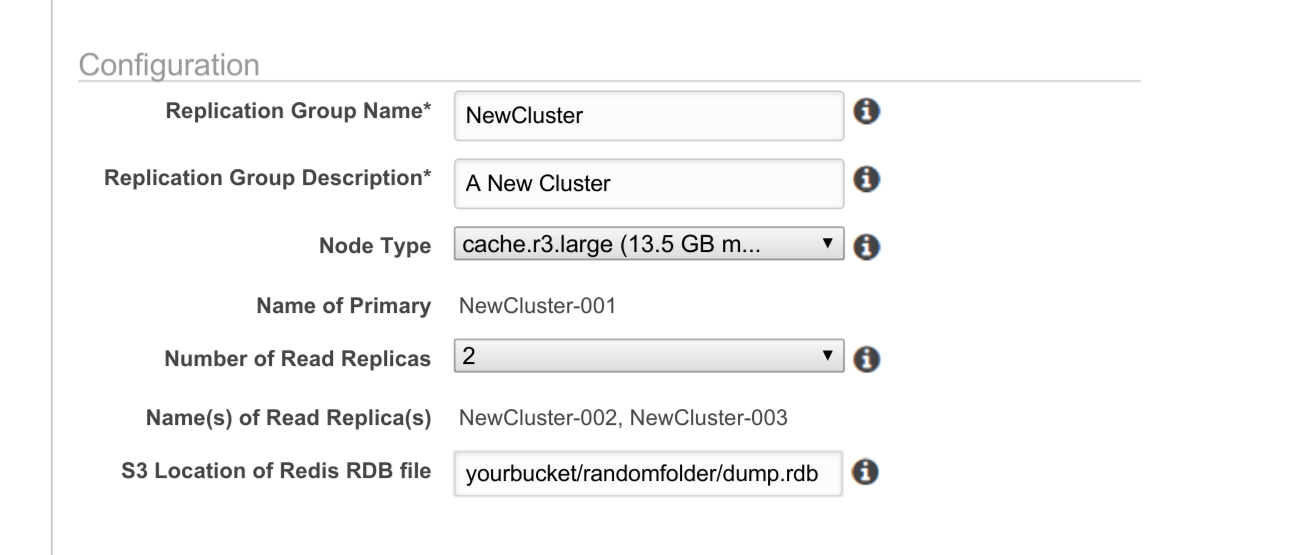
Task: Show info for Number of Read Replicas
Action: (868, 359)
